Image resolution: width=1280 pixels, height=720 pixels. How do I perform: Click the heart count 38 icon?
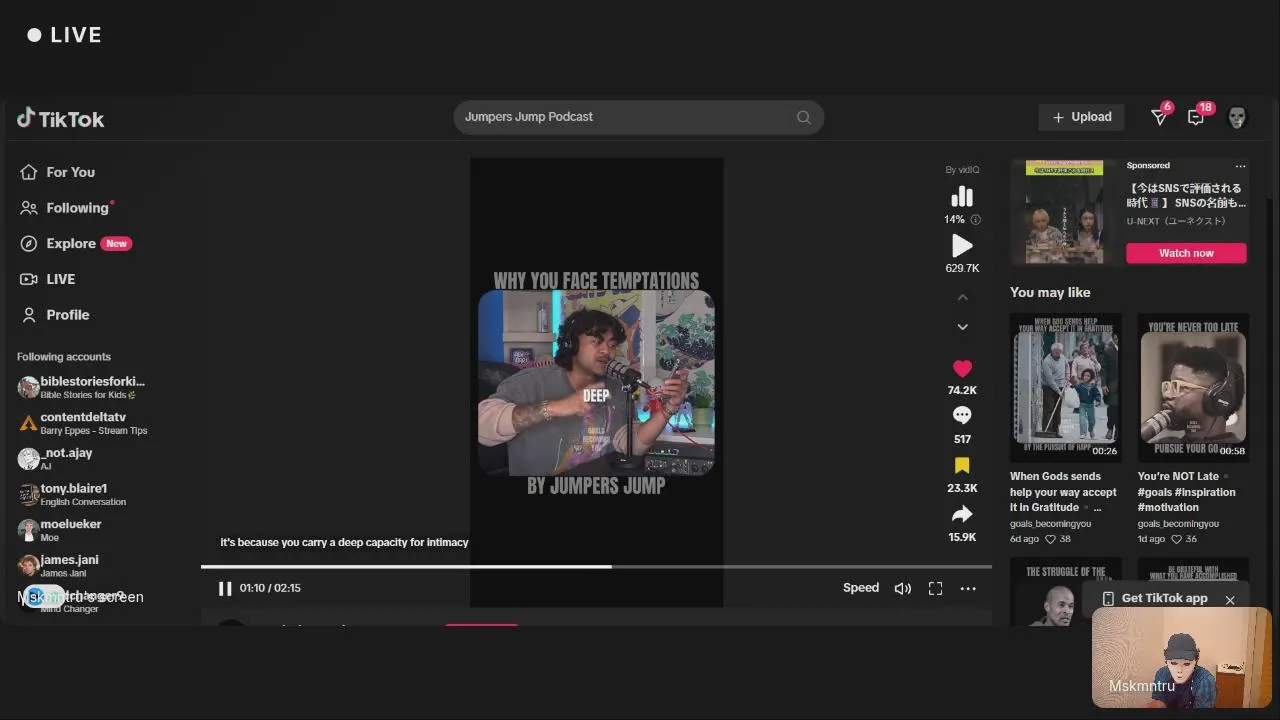pos(1050,539)
